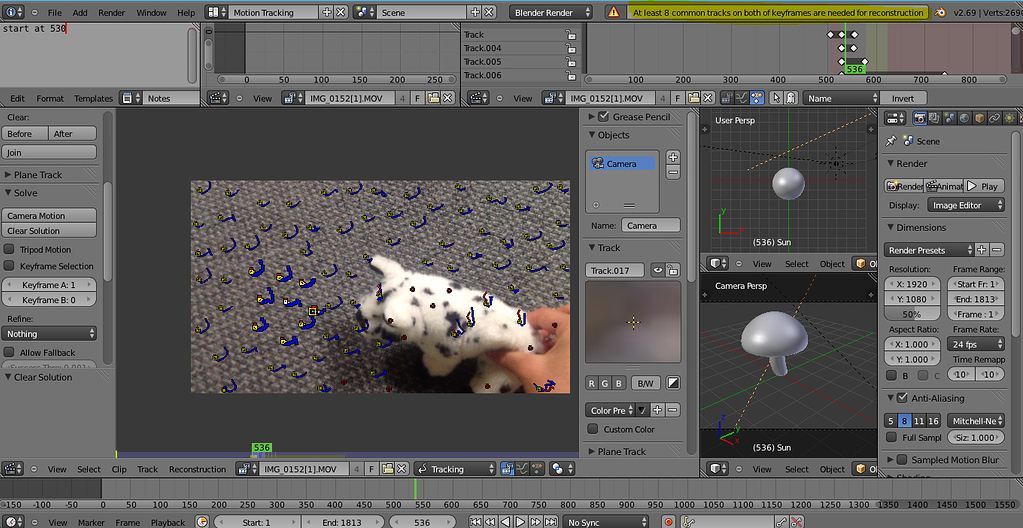The height and width of the screenshot is (528, 1023).
Task: Open the Tracking mode dropdown in clip editor
Action: point(455,469)
